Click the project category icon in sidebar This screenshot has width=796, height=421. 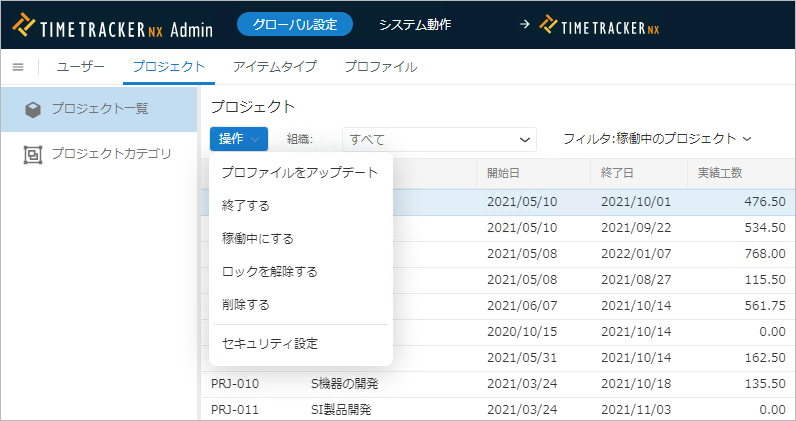33,155
